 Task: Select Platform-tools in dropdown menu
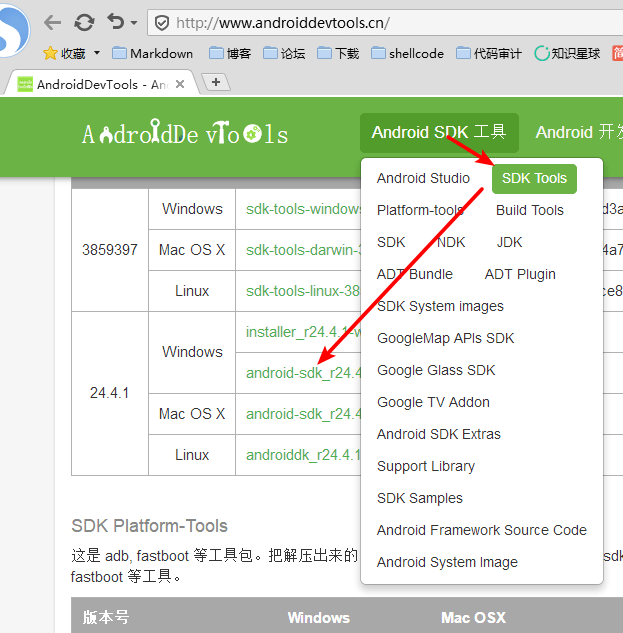point(420,210)
